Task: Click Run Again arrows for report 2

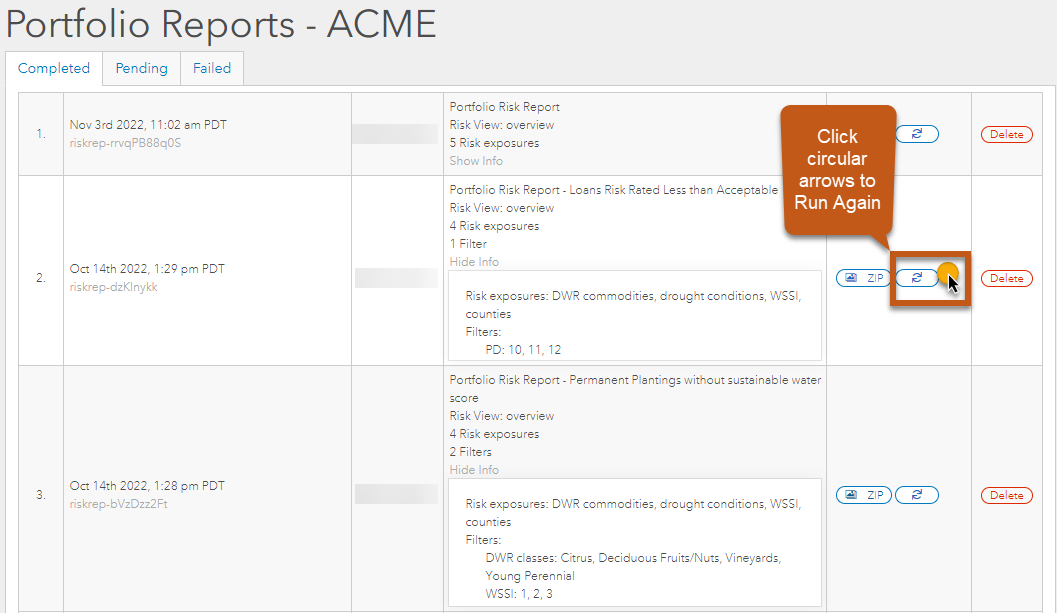Action: tap(916, 278)
